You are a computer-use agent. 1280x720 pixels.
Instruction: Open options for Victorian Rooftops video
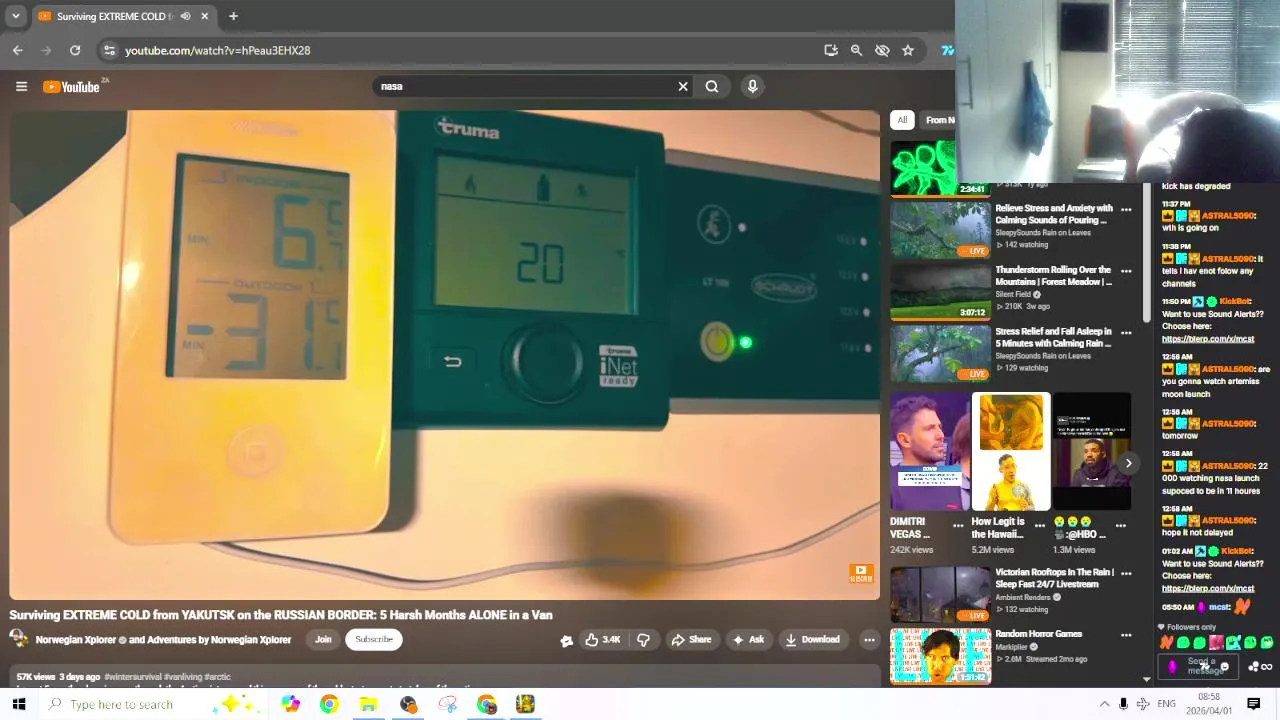click(1126, 574)
